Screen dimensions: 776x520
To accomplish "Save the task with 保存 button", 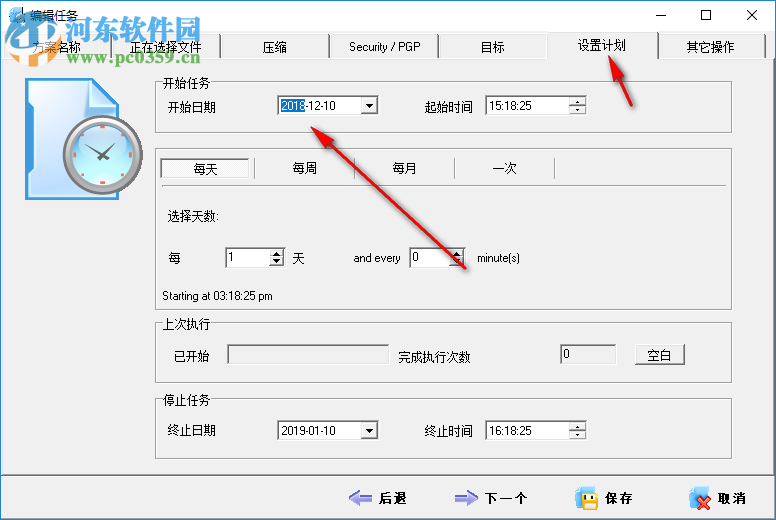I will [x=604, y=498].
